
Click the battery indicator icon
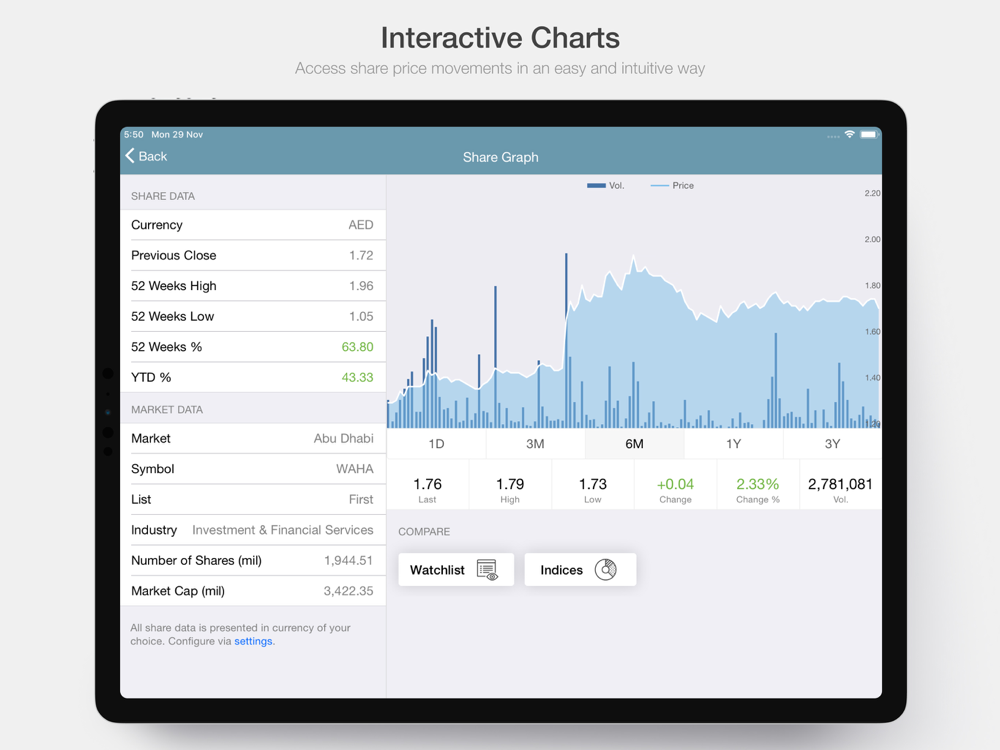coord(869,135)
